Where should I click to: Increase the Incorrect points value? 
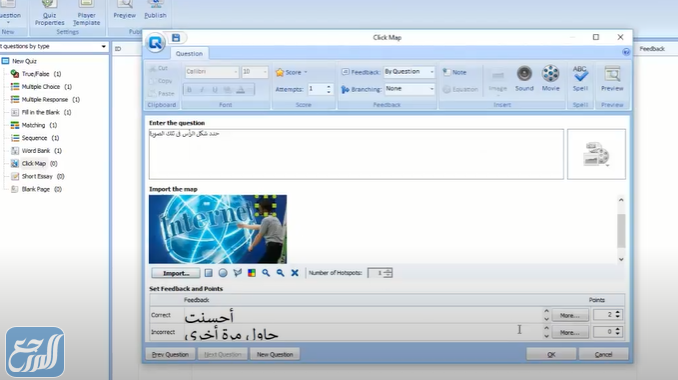coord(617,329)
